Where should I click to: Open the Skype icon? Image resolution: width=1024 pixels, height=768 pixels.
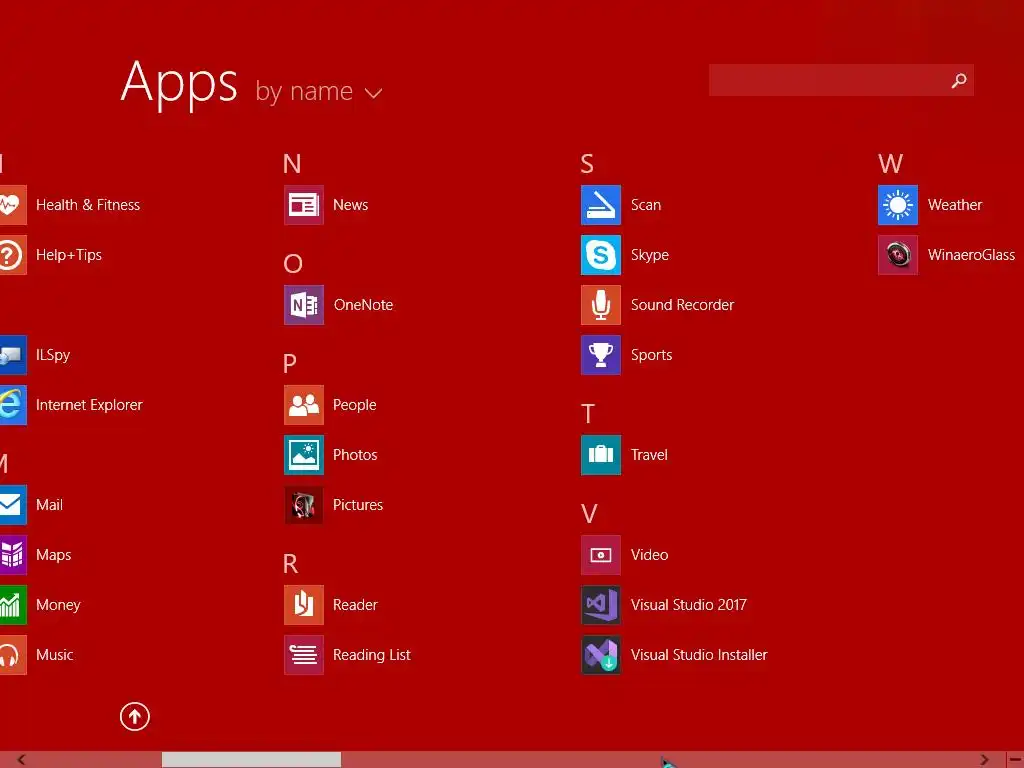(x=601, y=255)
